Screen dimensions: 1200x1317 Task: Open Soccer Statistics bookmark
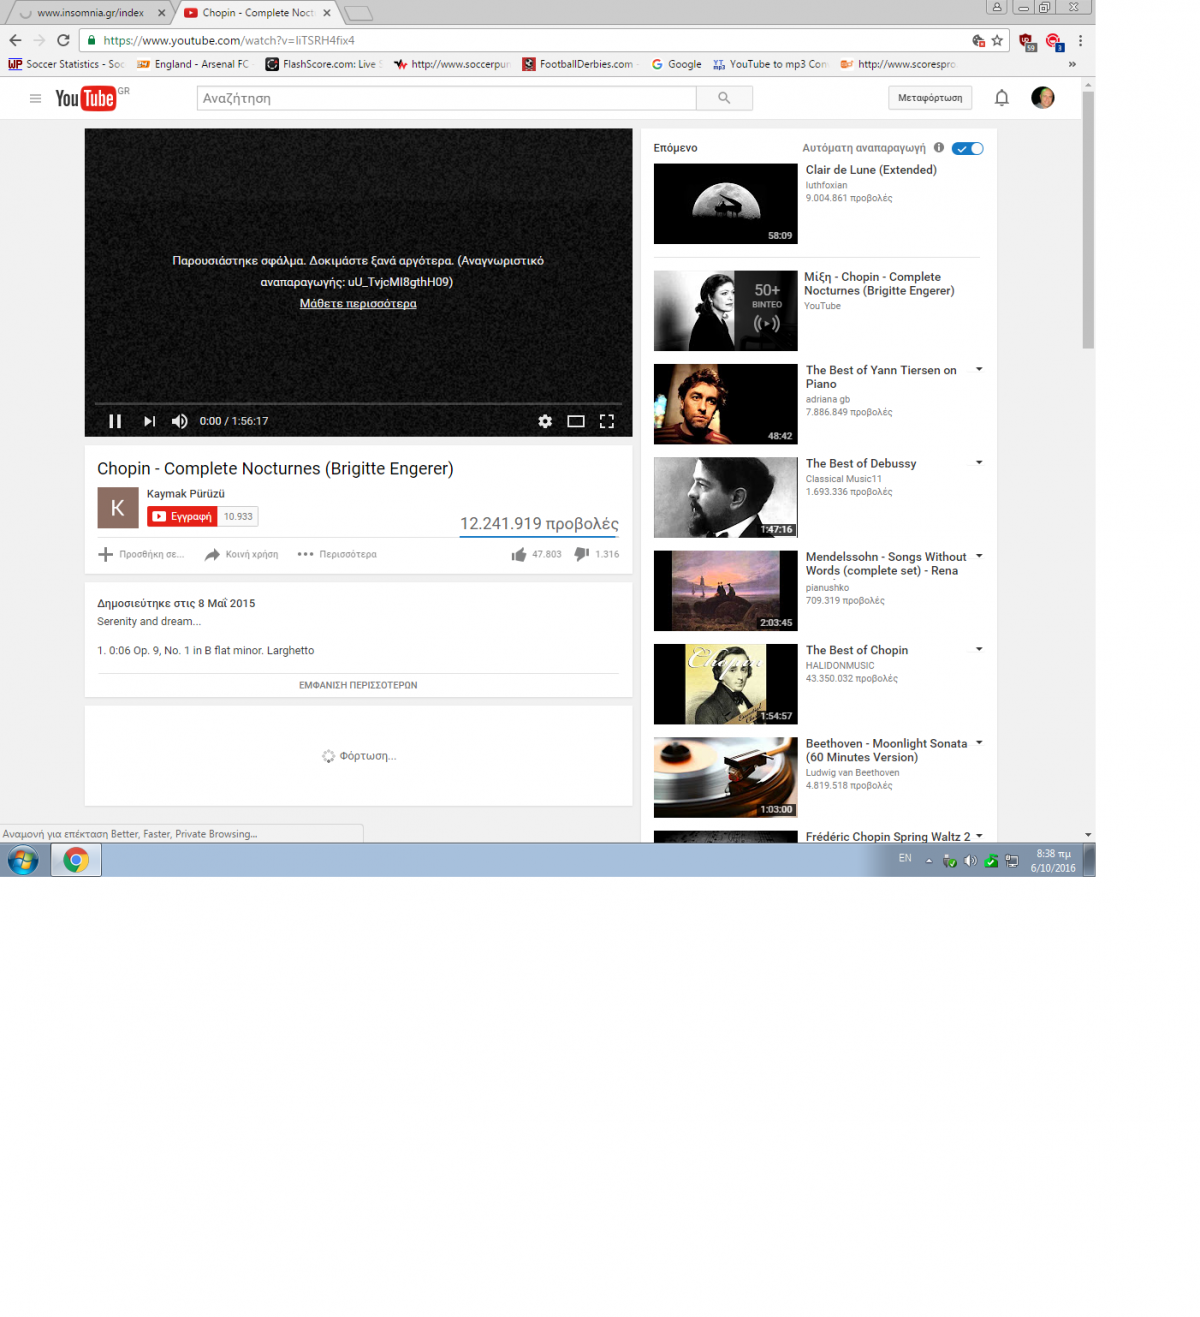pos(66,64)
